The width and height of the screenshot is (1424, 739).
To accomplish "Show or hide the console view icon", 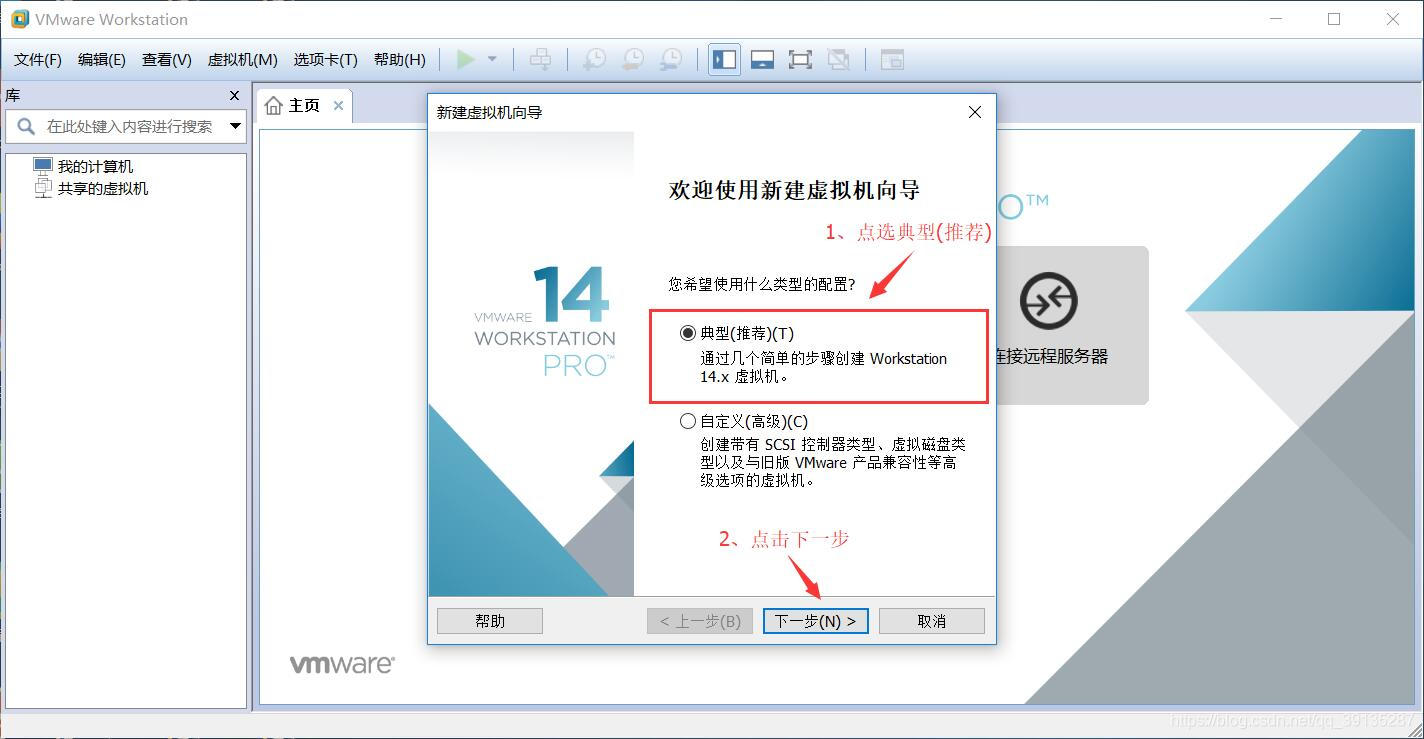I will tap(762, 59).
